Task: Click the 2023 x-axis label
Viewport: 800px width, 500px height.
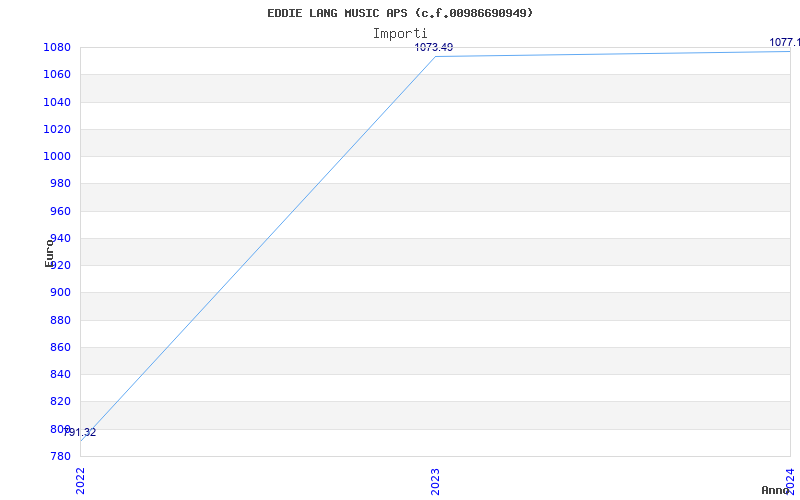Action: pyautogui.click(x=435, y=481)
